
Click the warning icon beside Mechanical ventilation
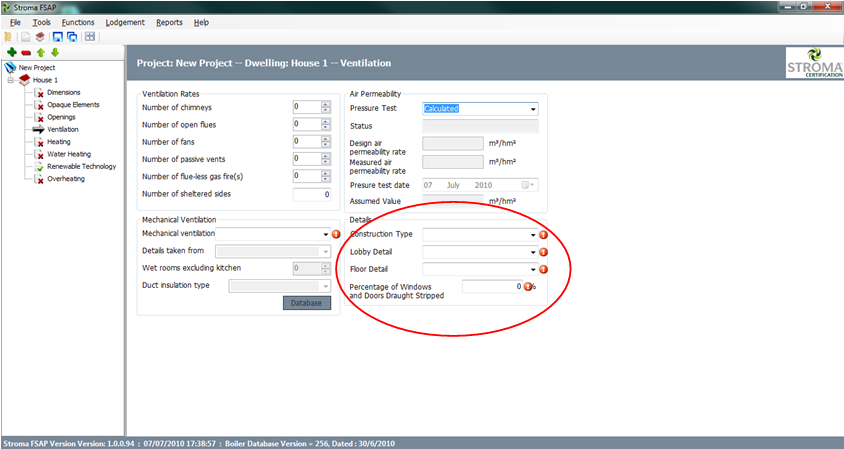point(336,234)
